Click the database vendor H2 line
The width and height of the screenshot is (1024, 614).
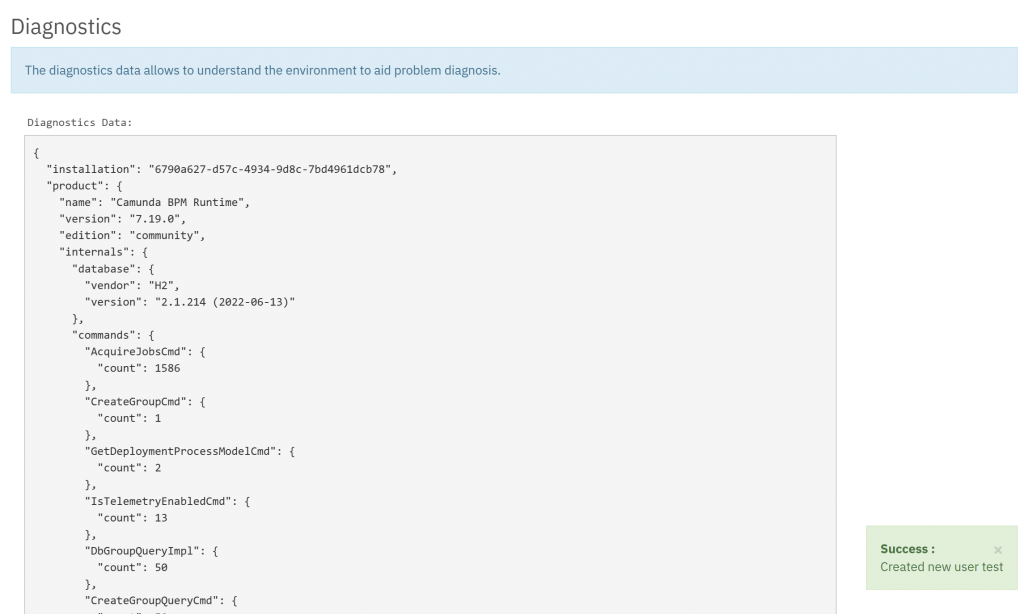click(132, 285)
